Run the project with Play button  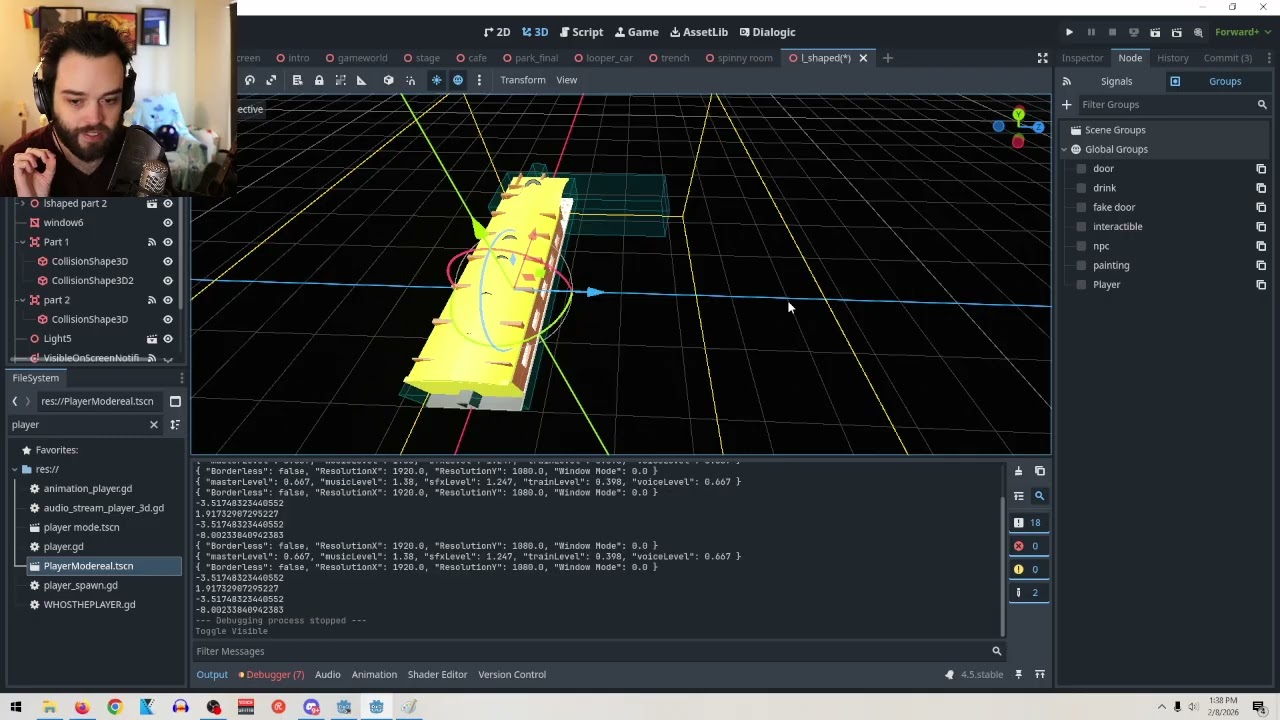[1069, 32]
